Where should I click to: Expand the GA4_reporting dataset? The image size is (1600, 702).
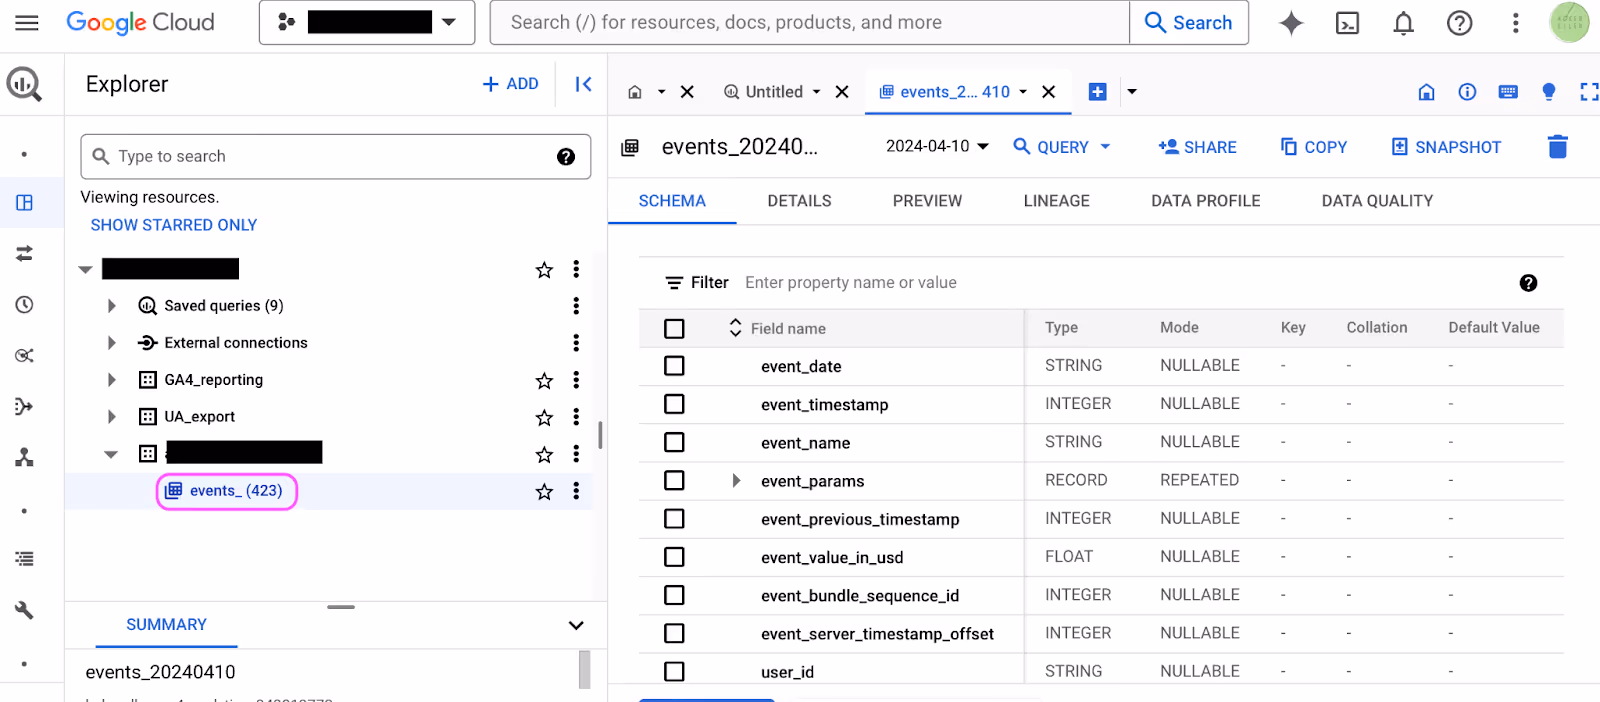(111, 380)
